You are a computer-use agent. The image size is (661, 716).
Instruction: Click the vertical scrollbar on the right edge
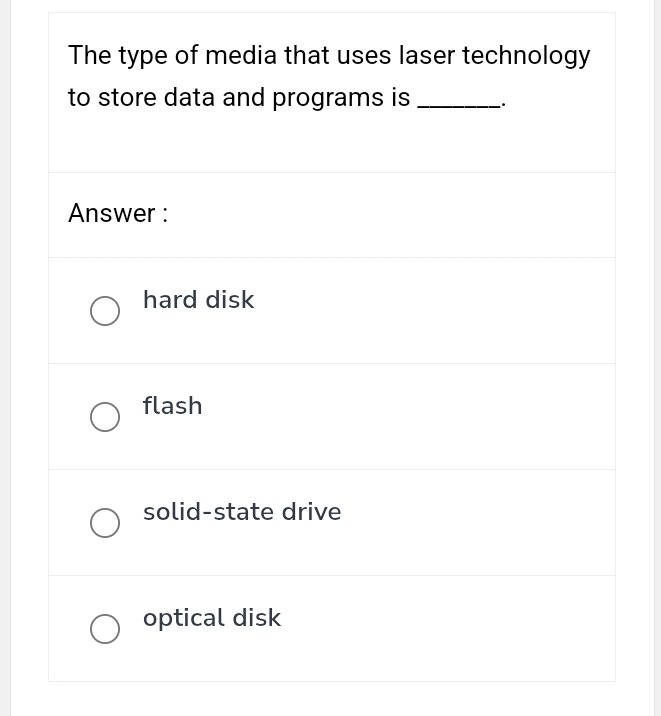pyautogui.click(x=657, y=358)
